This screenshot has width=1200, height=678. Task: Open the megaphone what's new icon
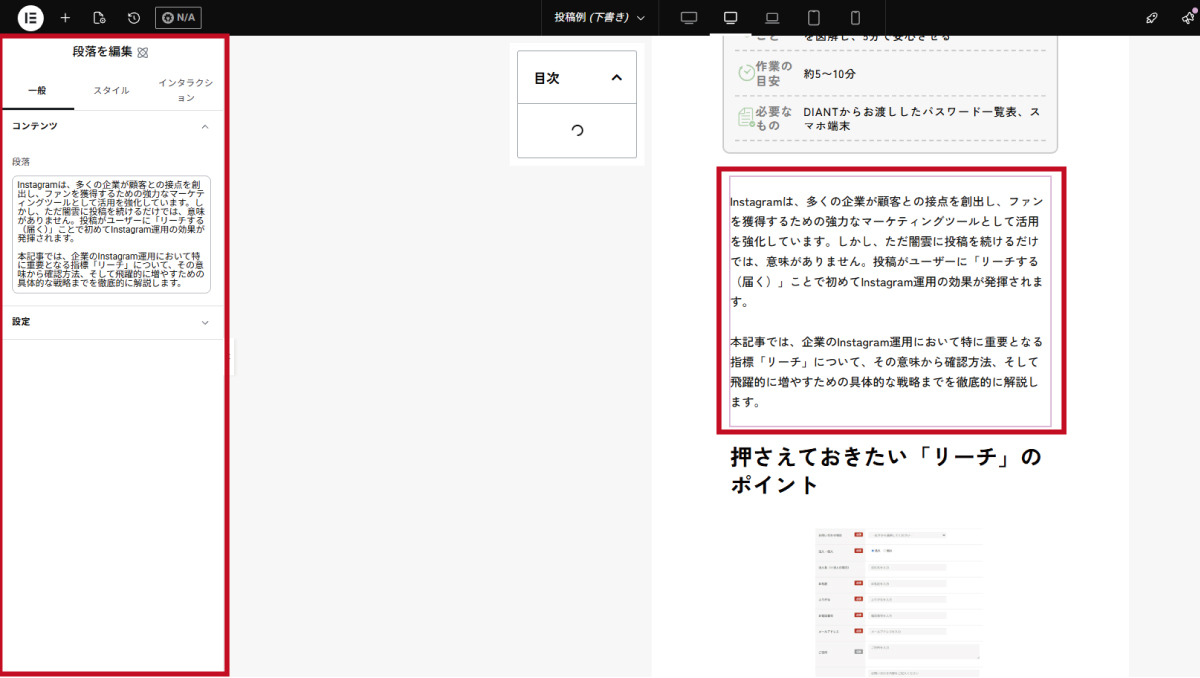point(1188,18)
